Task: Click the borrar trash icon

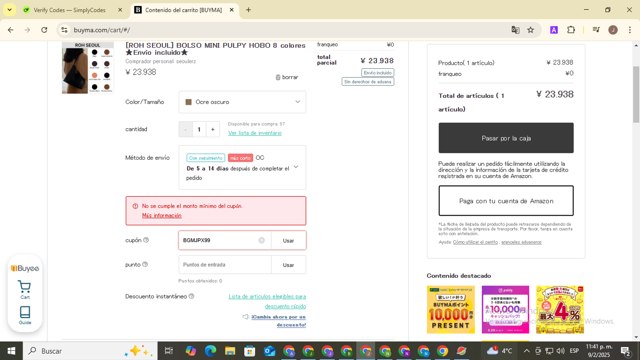Action: point(278,77)
